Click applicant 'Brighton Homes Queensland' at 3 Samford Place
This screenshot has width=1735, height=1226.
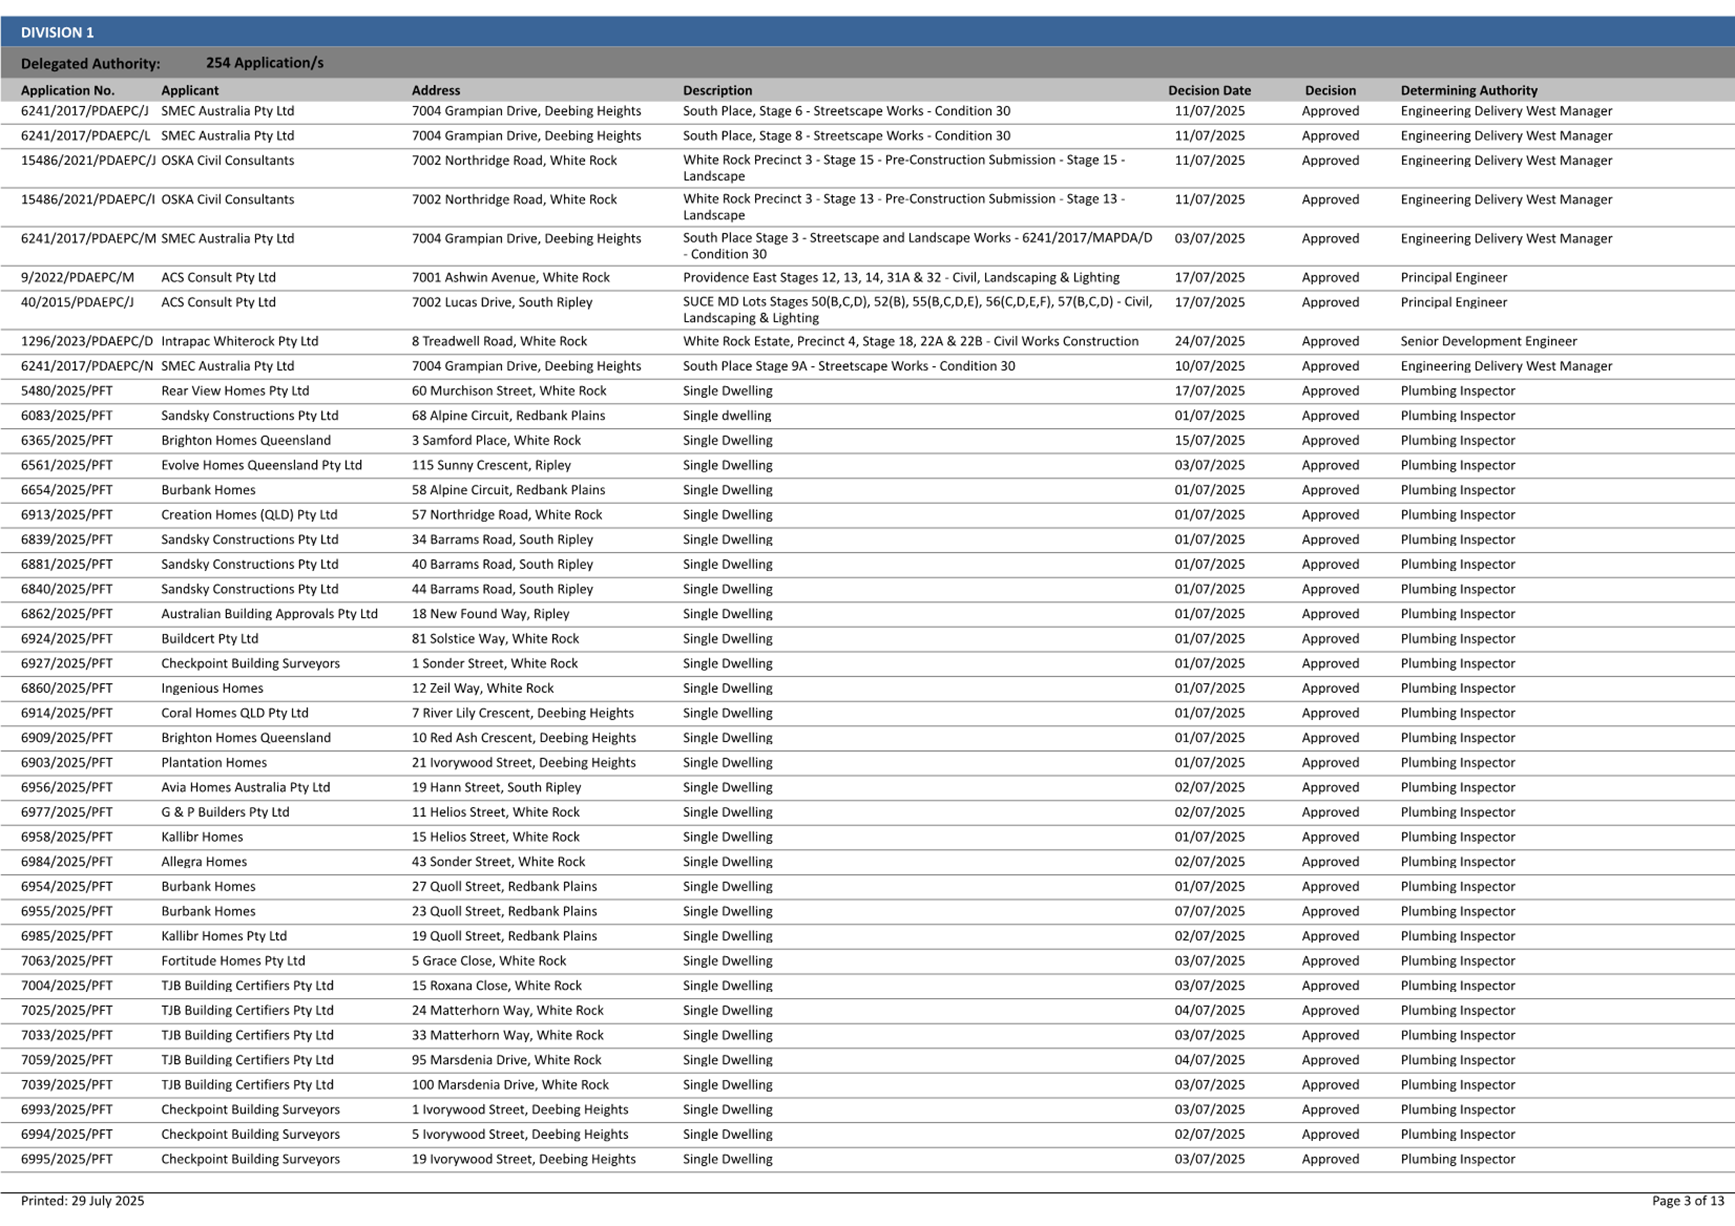pos(246,441)
